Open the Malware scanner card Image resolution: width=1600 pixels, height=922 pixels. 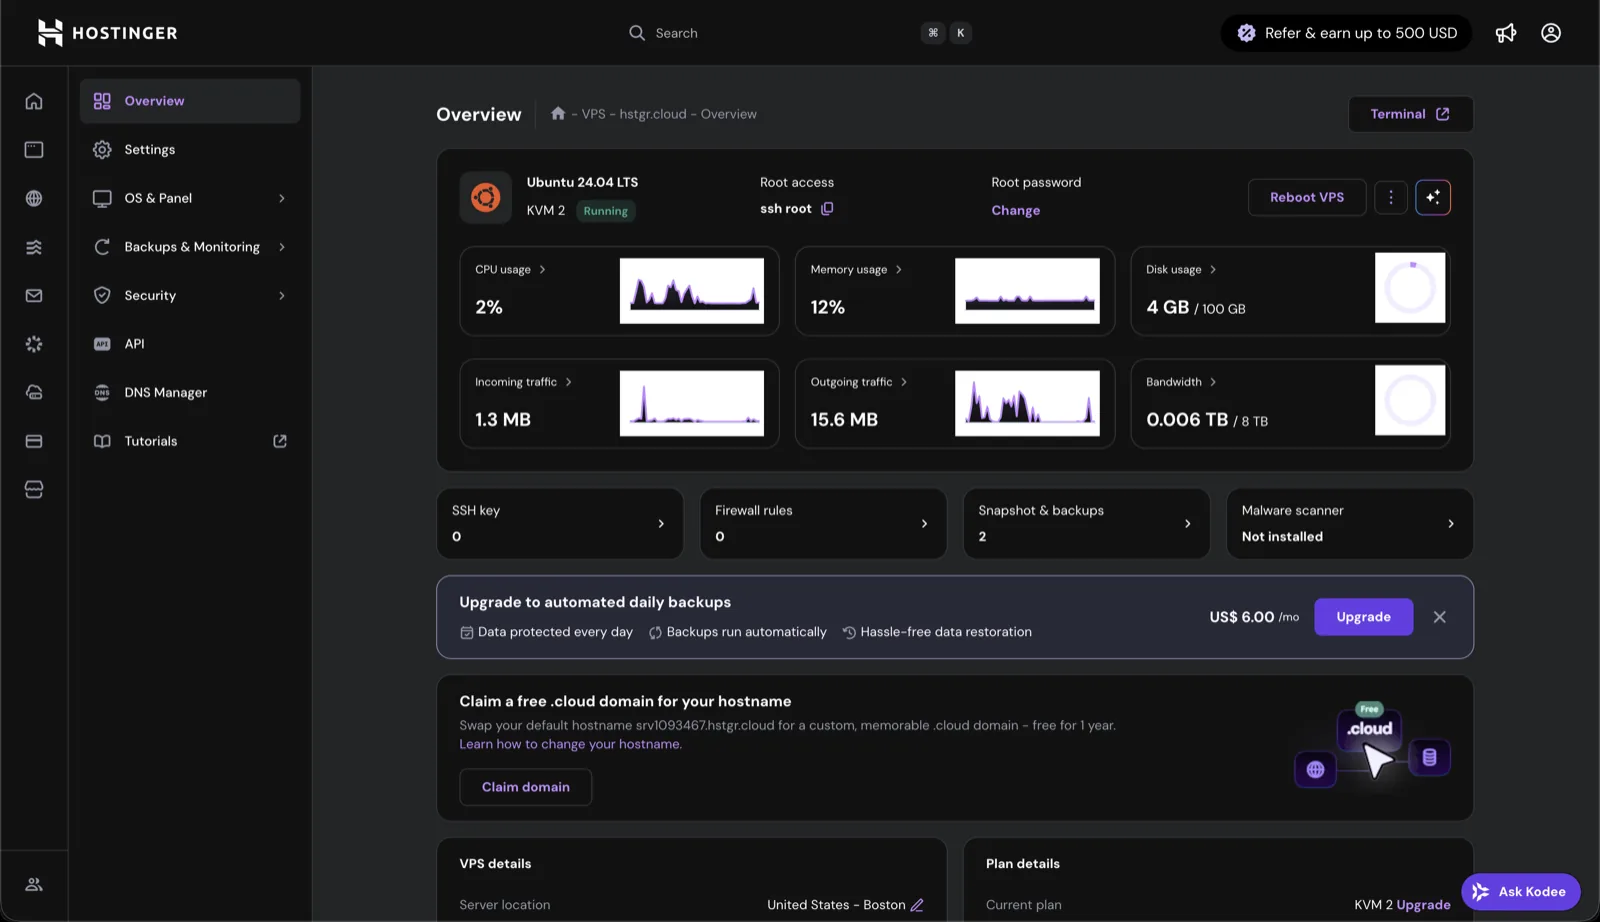1350,523
